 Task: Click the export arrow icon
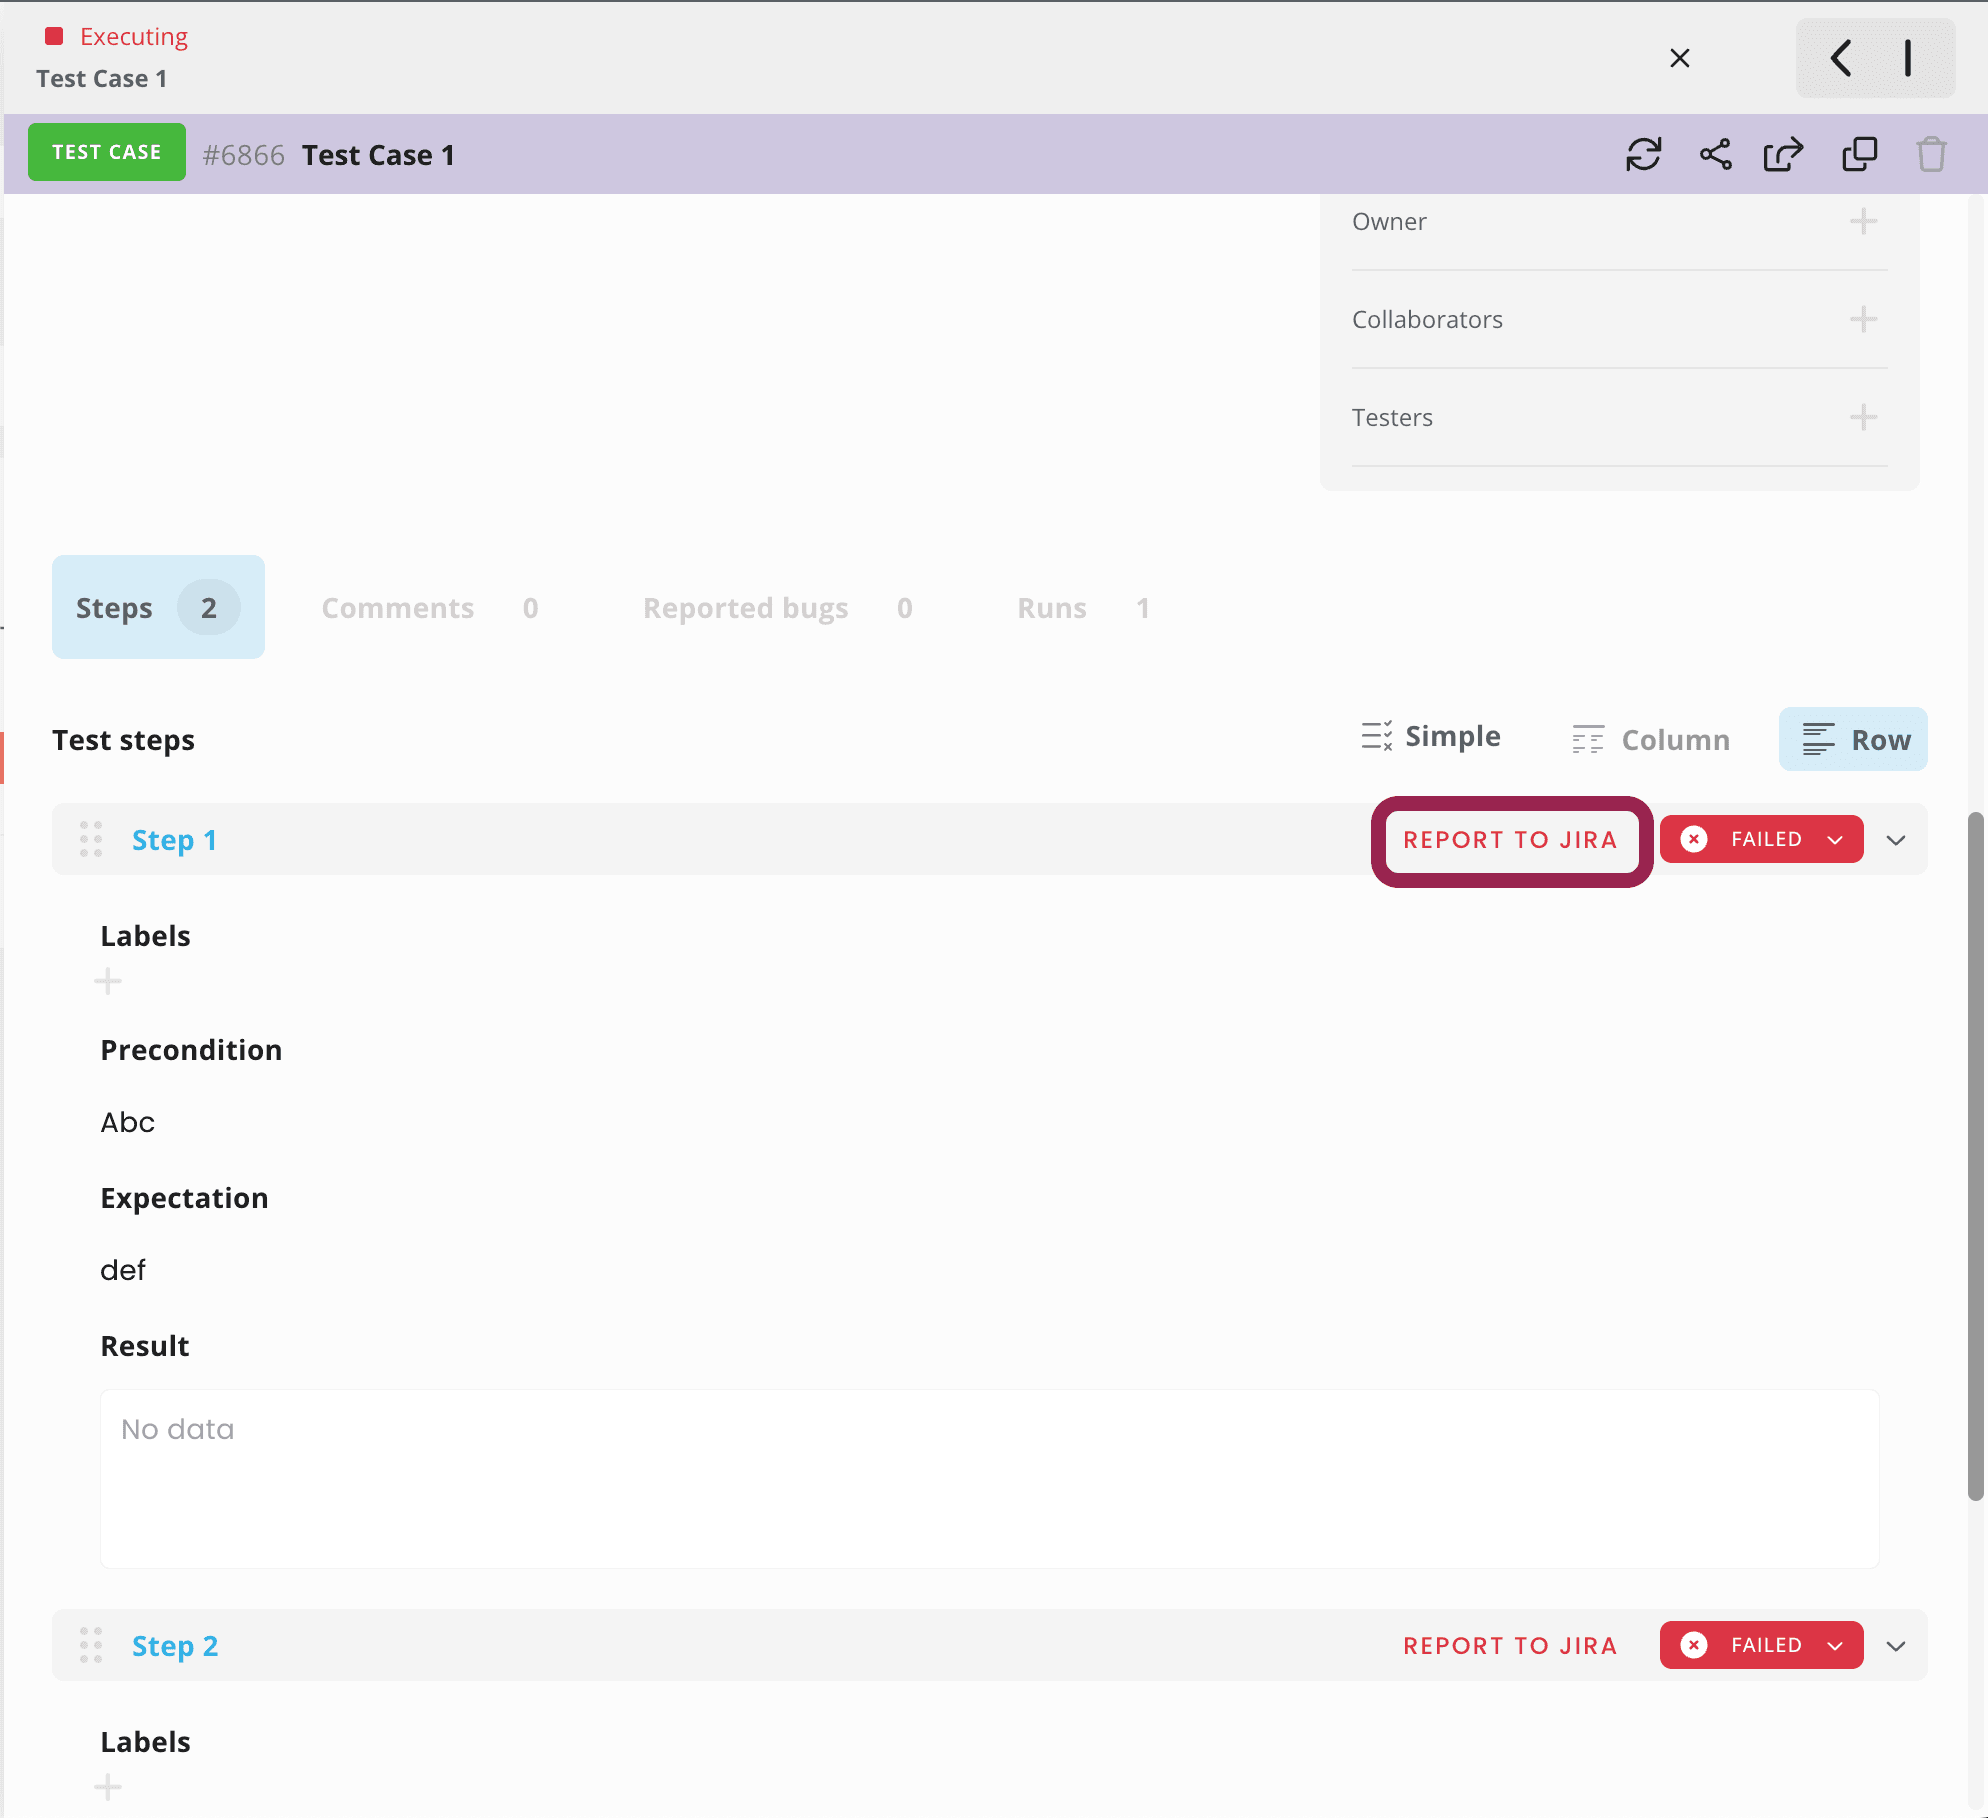tap(1784, 155)
